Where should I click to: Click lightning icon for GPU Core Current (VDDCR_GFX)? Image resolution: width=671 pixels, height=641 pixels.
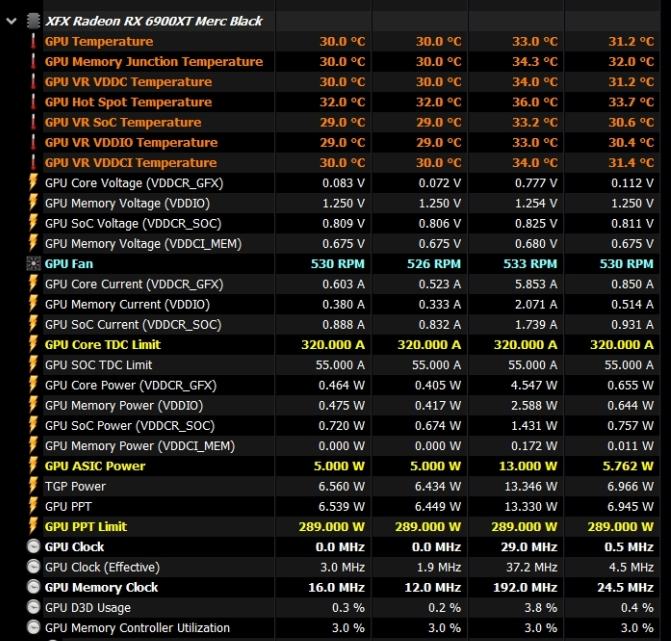[x=33, y=283]
